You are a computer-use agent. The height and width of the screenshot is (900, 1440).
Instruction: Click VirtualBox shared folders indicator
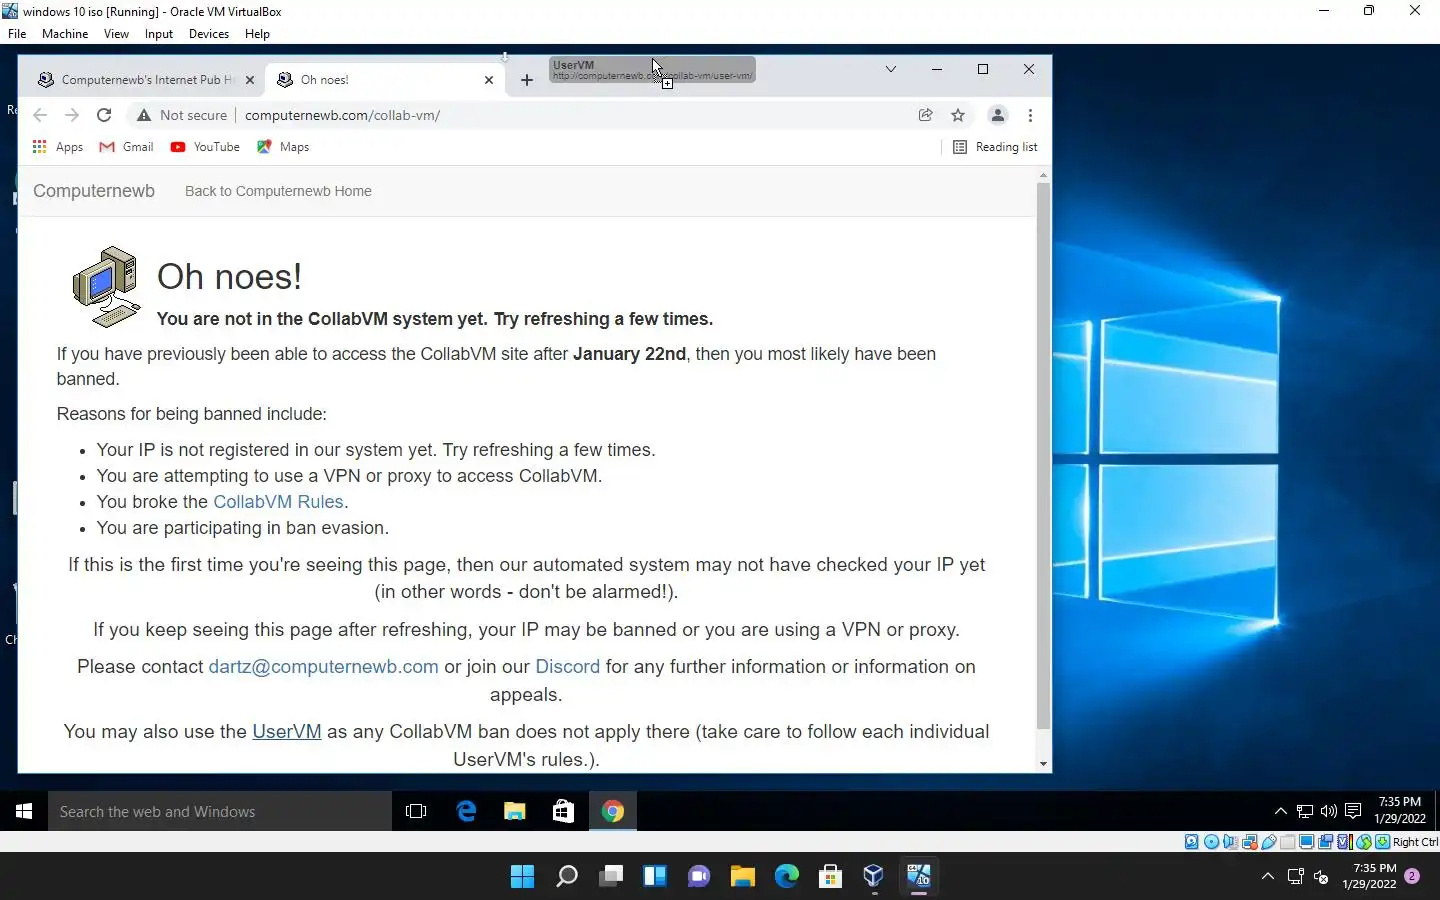tap(1288, 842)
